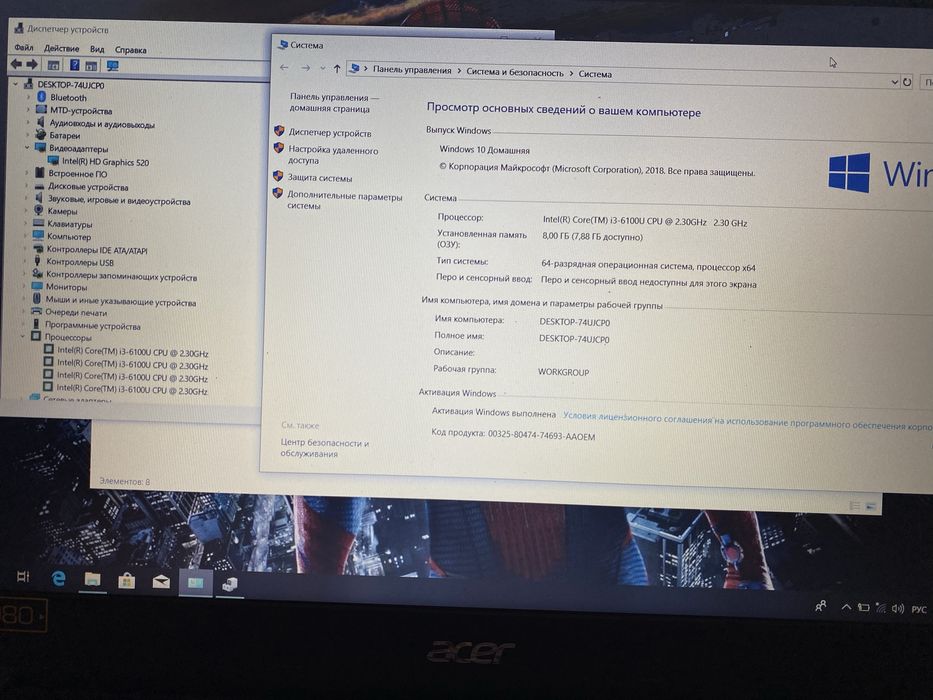The width and height of the screenshot is (933, 700).
Task: Open Task View on the taskbar
Action: click(x=23, y=576)
